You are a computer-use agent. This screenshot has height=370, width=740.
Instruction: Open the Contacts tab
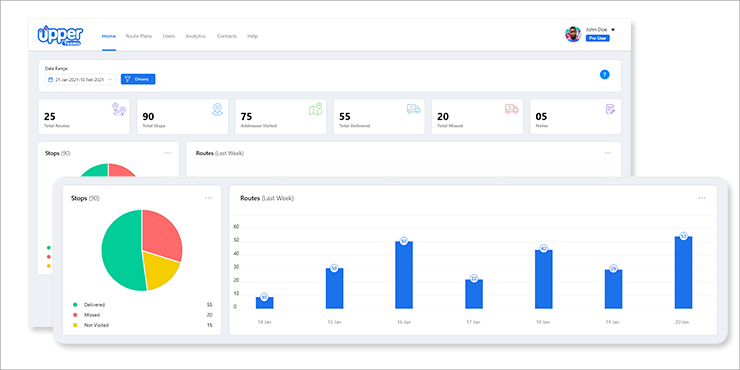[x=227, y=36]
